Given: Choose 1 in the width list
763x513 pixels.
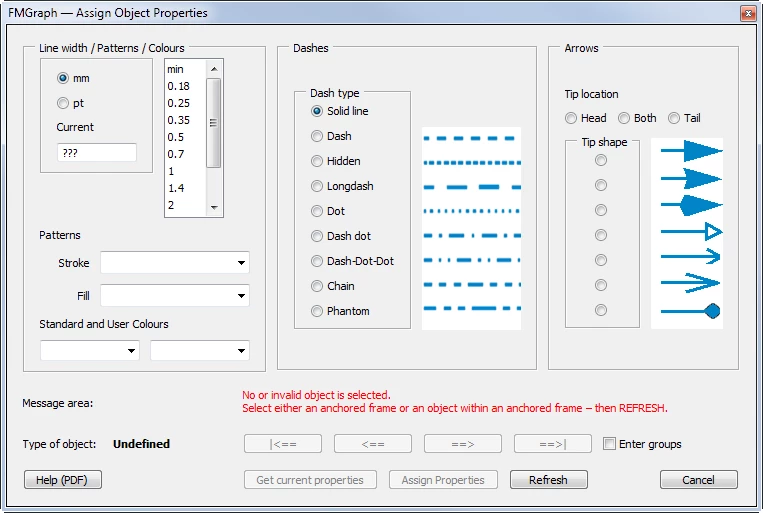Looking at the screenshot, I should (x=171, y=171).
